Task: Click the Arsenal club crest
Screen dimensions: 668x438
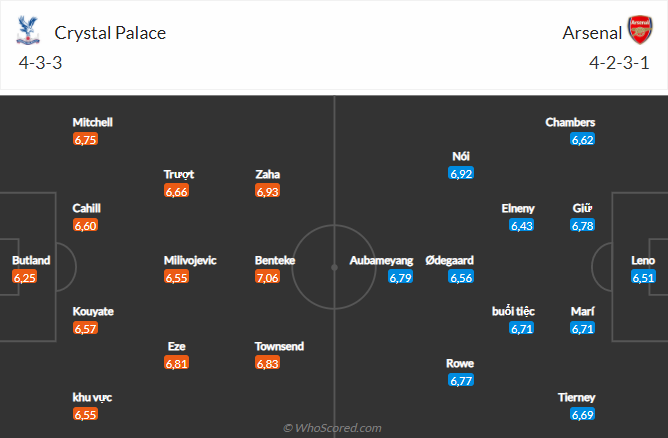Action: coord(639,31)
